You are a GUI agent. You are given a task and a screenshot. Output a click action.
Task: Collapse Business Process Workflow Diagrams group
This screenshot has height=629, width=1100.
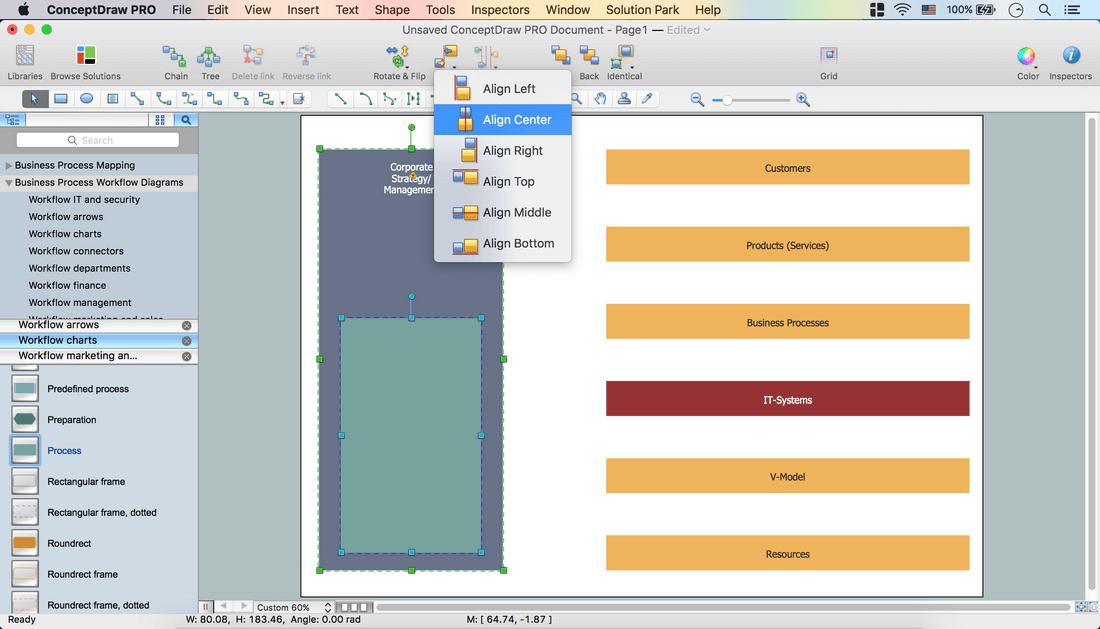[x=9, y=183]
